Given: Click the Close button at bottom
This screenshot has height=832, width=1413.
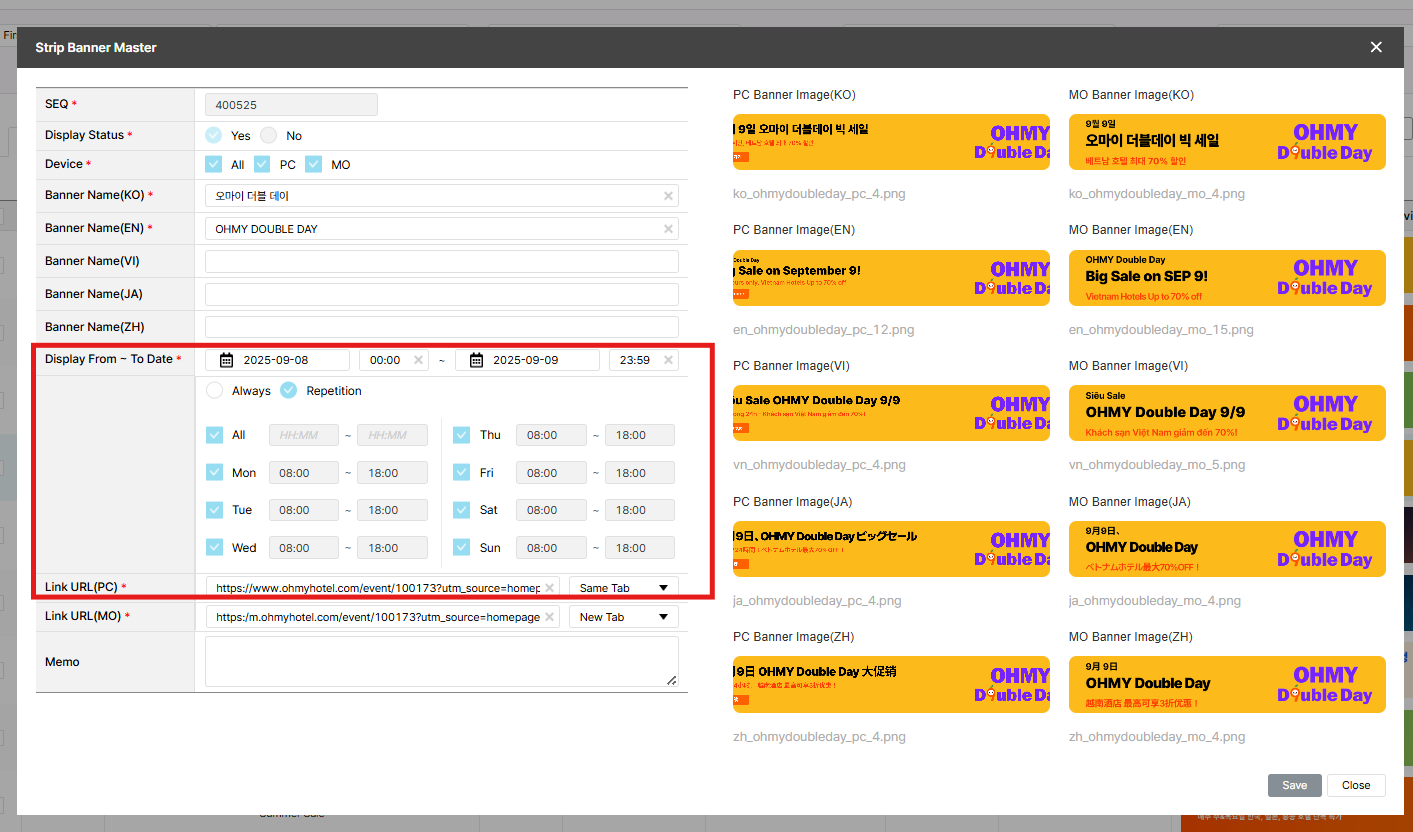Looking at the screenshot, I should pos(1355,785).
